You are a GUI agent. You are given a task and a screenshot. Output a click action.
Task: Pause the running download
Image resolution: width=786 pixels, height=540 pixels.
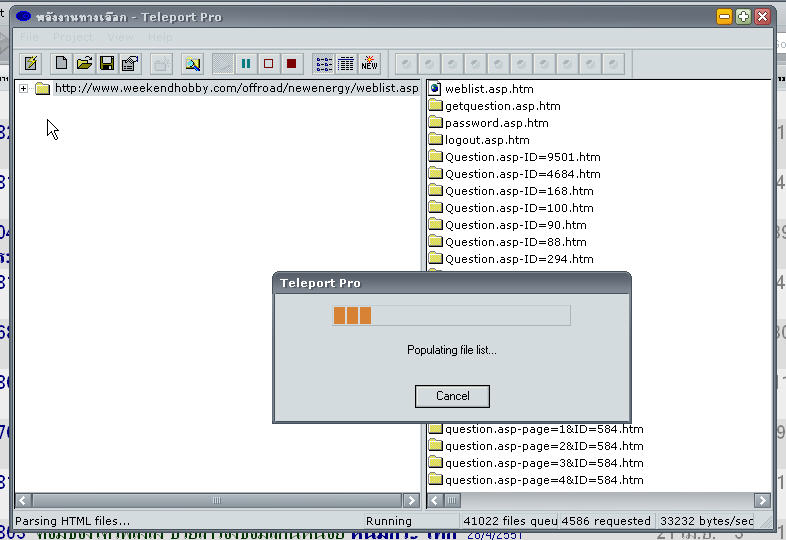coord(246,64)
